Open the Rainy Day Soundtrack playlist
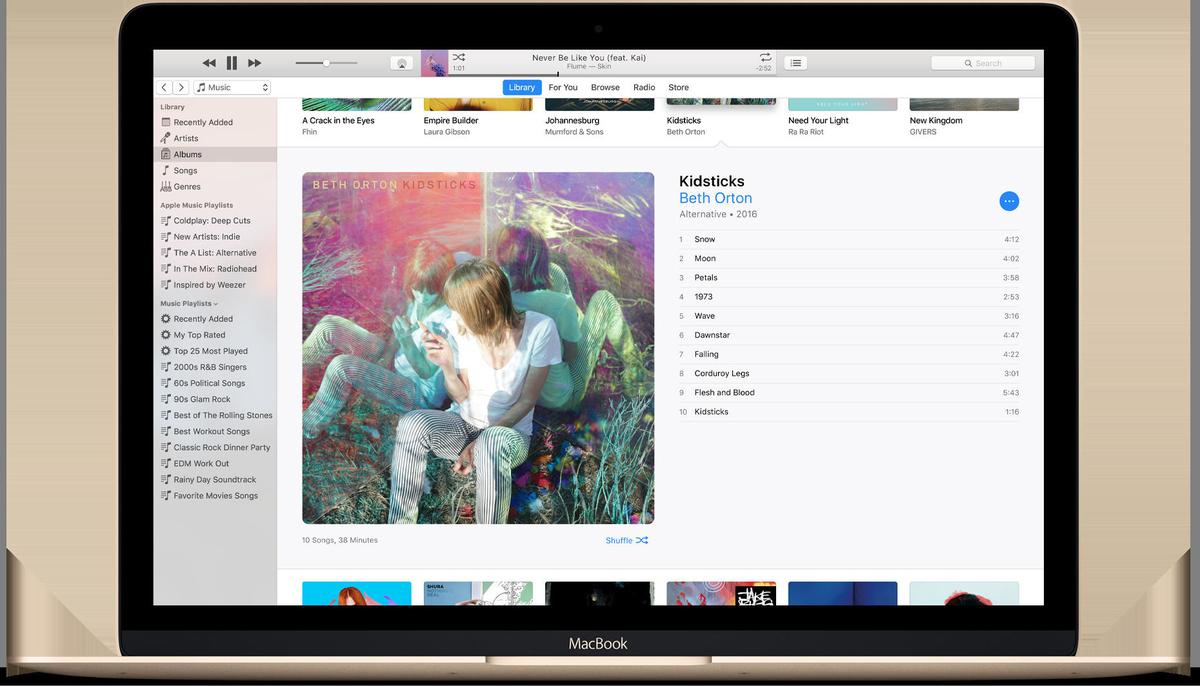Image resolution: width=1200 pixels, height=686 pixels. pyautogui.click(x=215, y=479)
